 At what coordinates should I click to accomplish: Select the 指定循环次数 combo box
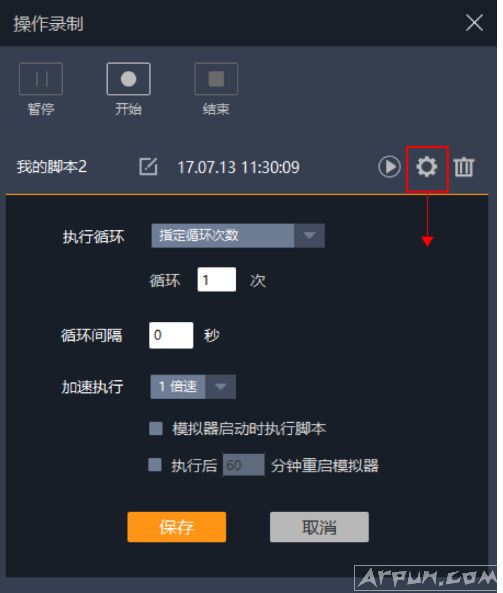(238, 236)
